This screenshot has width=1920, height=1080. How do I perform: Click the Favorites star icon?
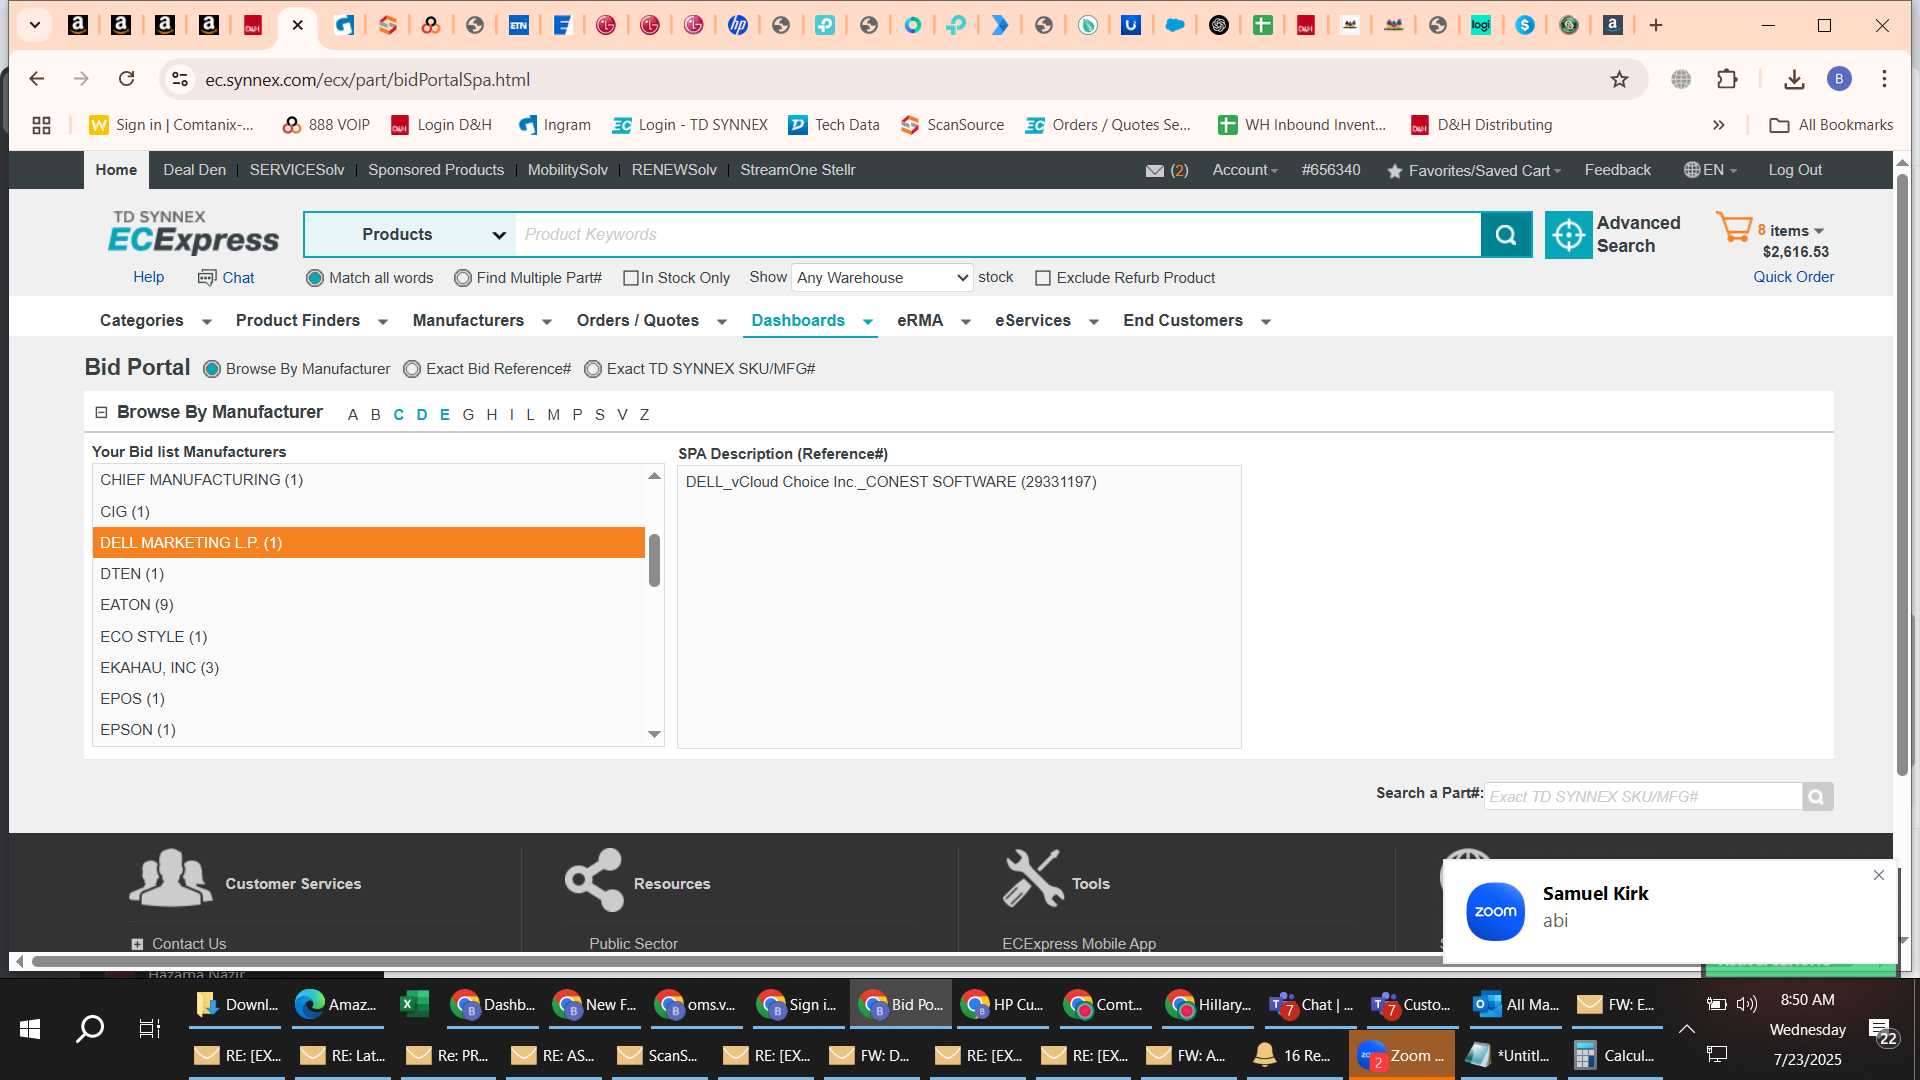pyautogui.click(x=1394, y=171)
